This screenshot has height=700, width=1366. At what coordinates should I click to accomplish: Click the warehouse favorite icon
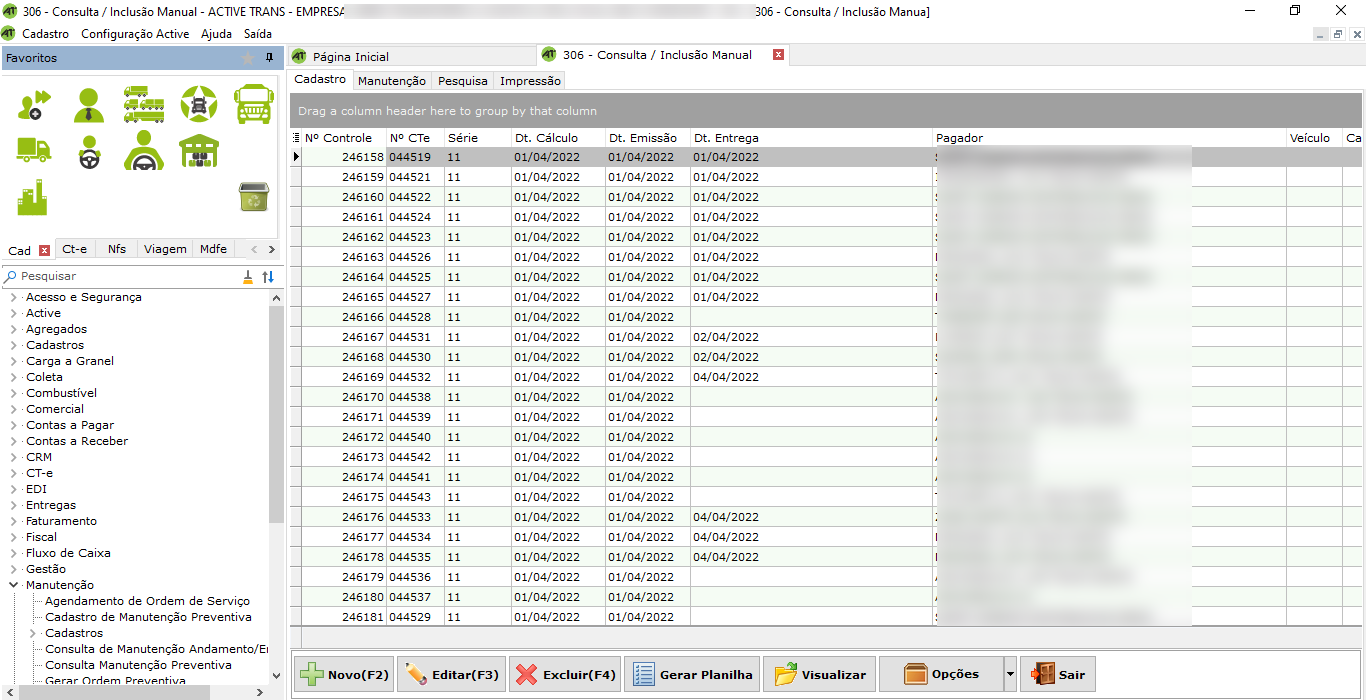tap(198, 151)
